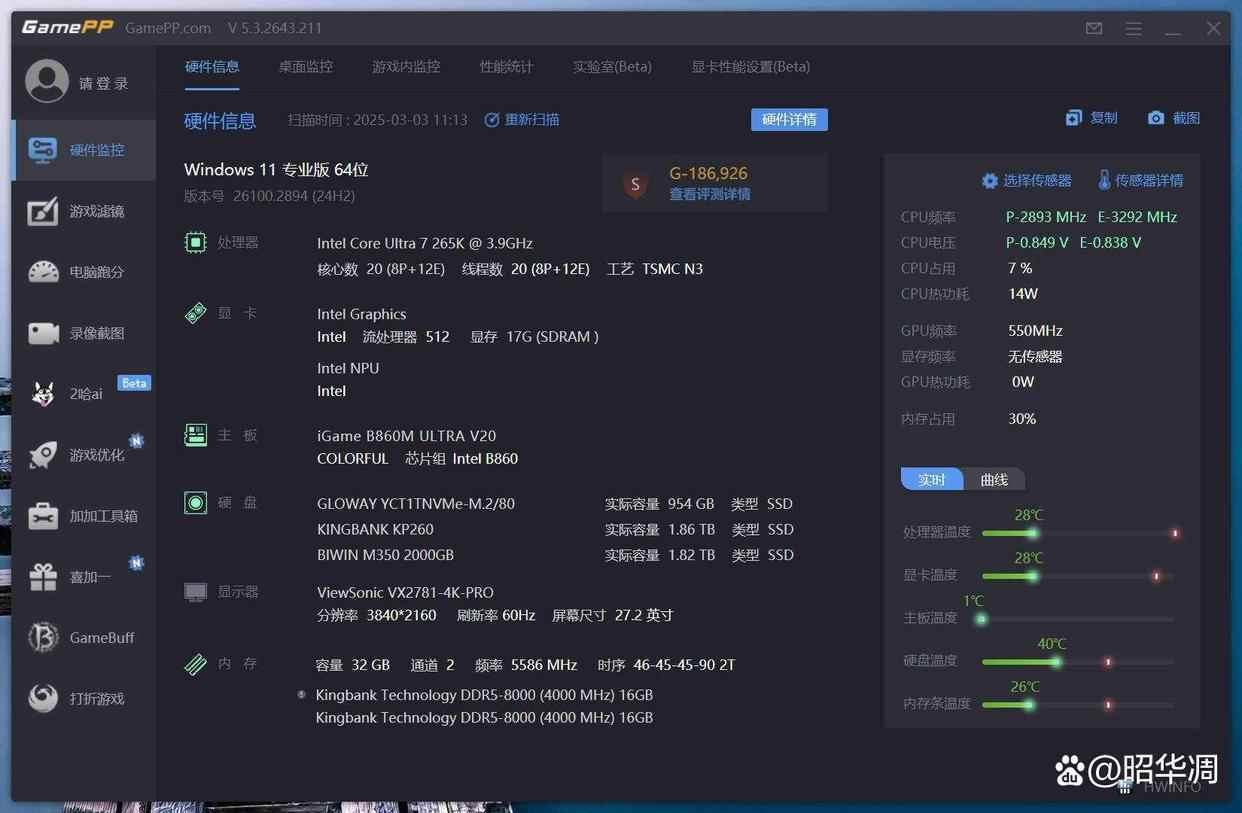Open the 喜加一 gift icon

43,577
